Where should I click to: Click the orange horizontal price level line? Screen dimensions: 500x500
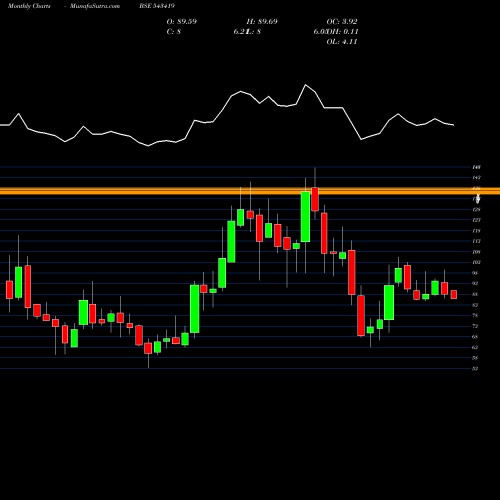tap(250, 191)
